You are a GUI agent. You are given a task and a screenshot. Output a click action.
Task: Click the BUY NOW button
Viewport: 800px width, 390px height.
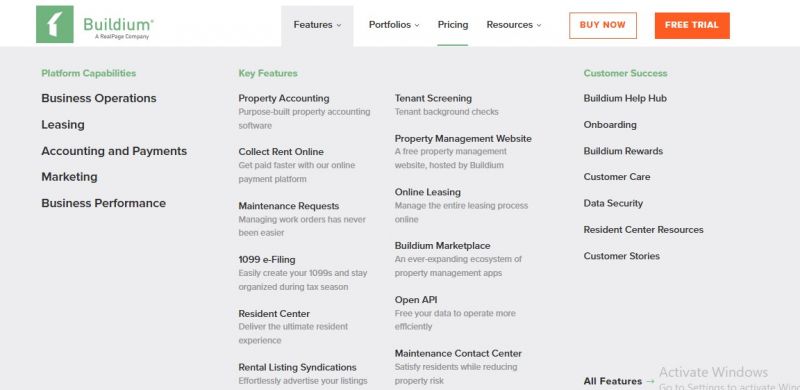(x=603, y=25)
